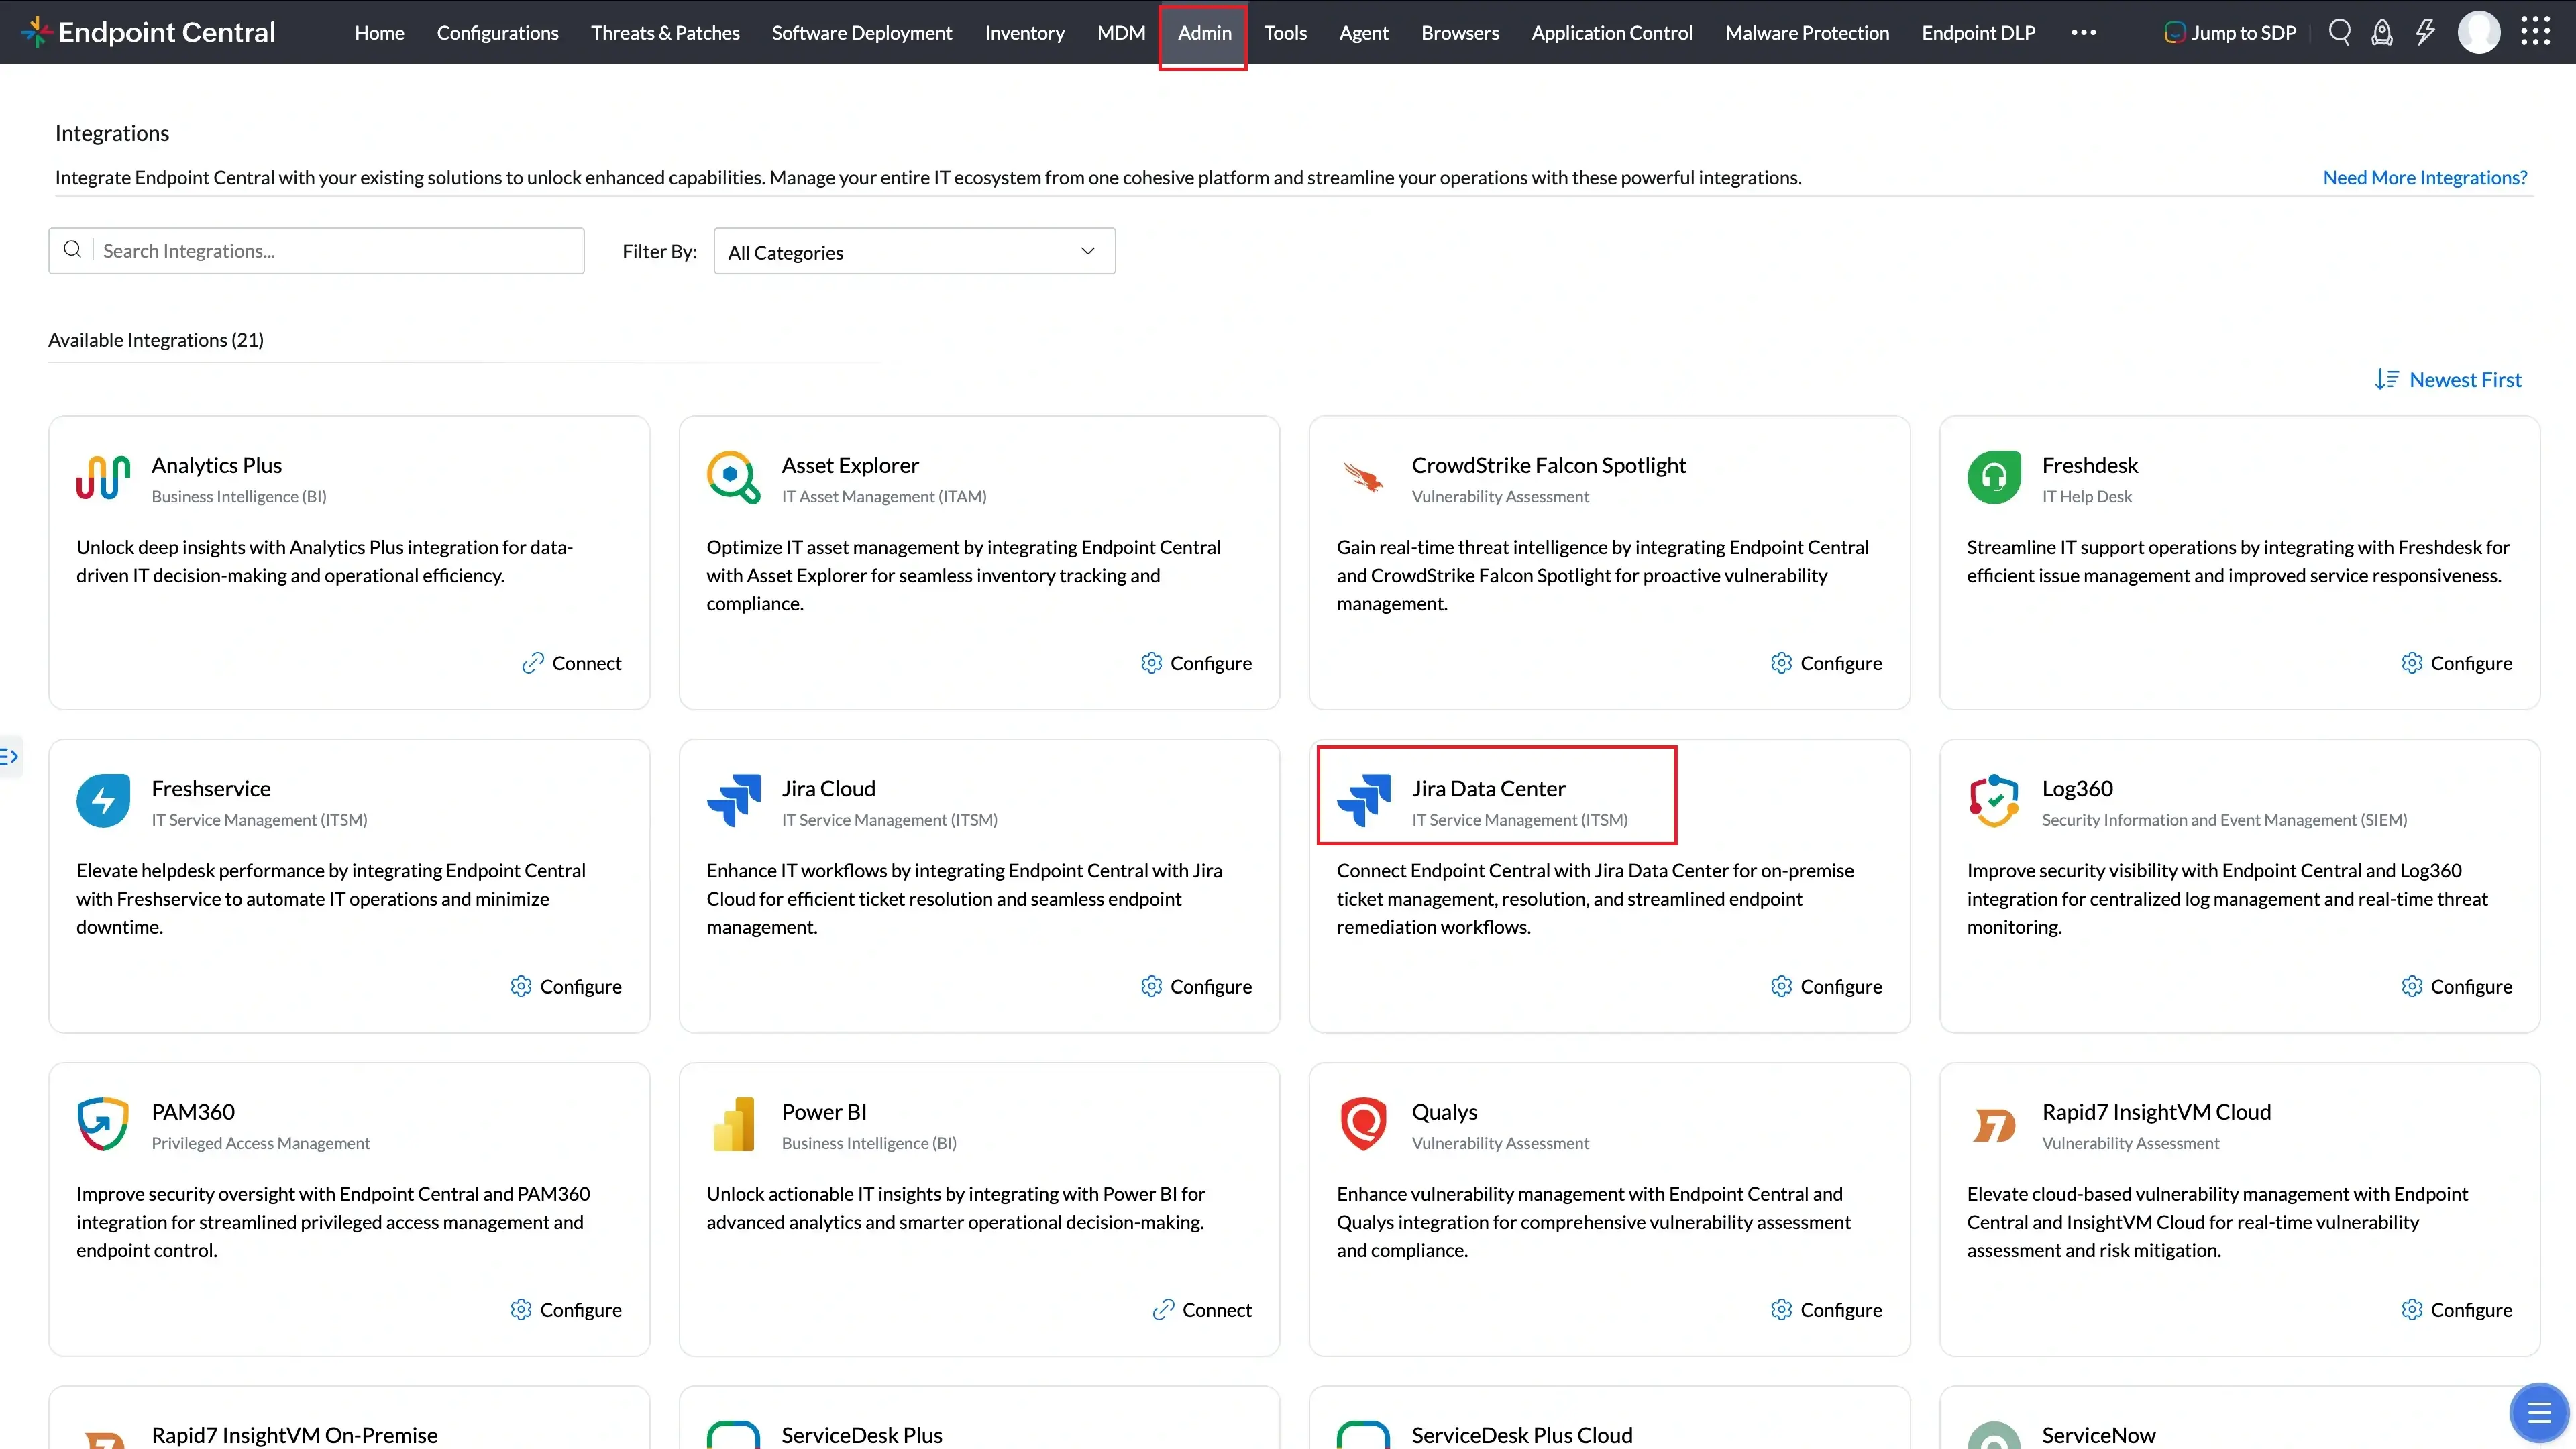Switch to the Browsers tab
Viewport: 2576px width, 1449px height.
point(1460,32)
